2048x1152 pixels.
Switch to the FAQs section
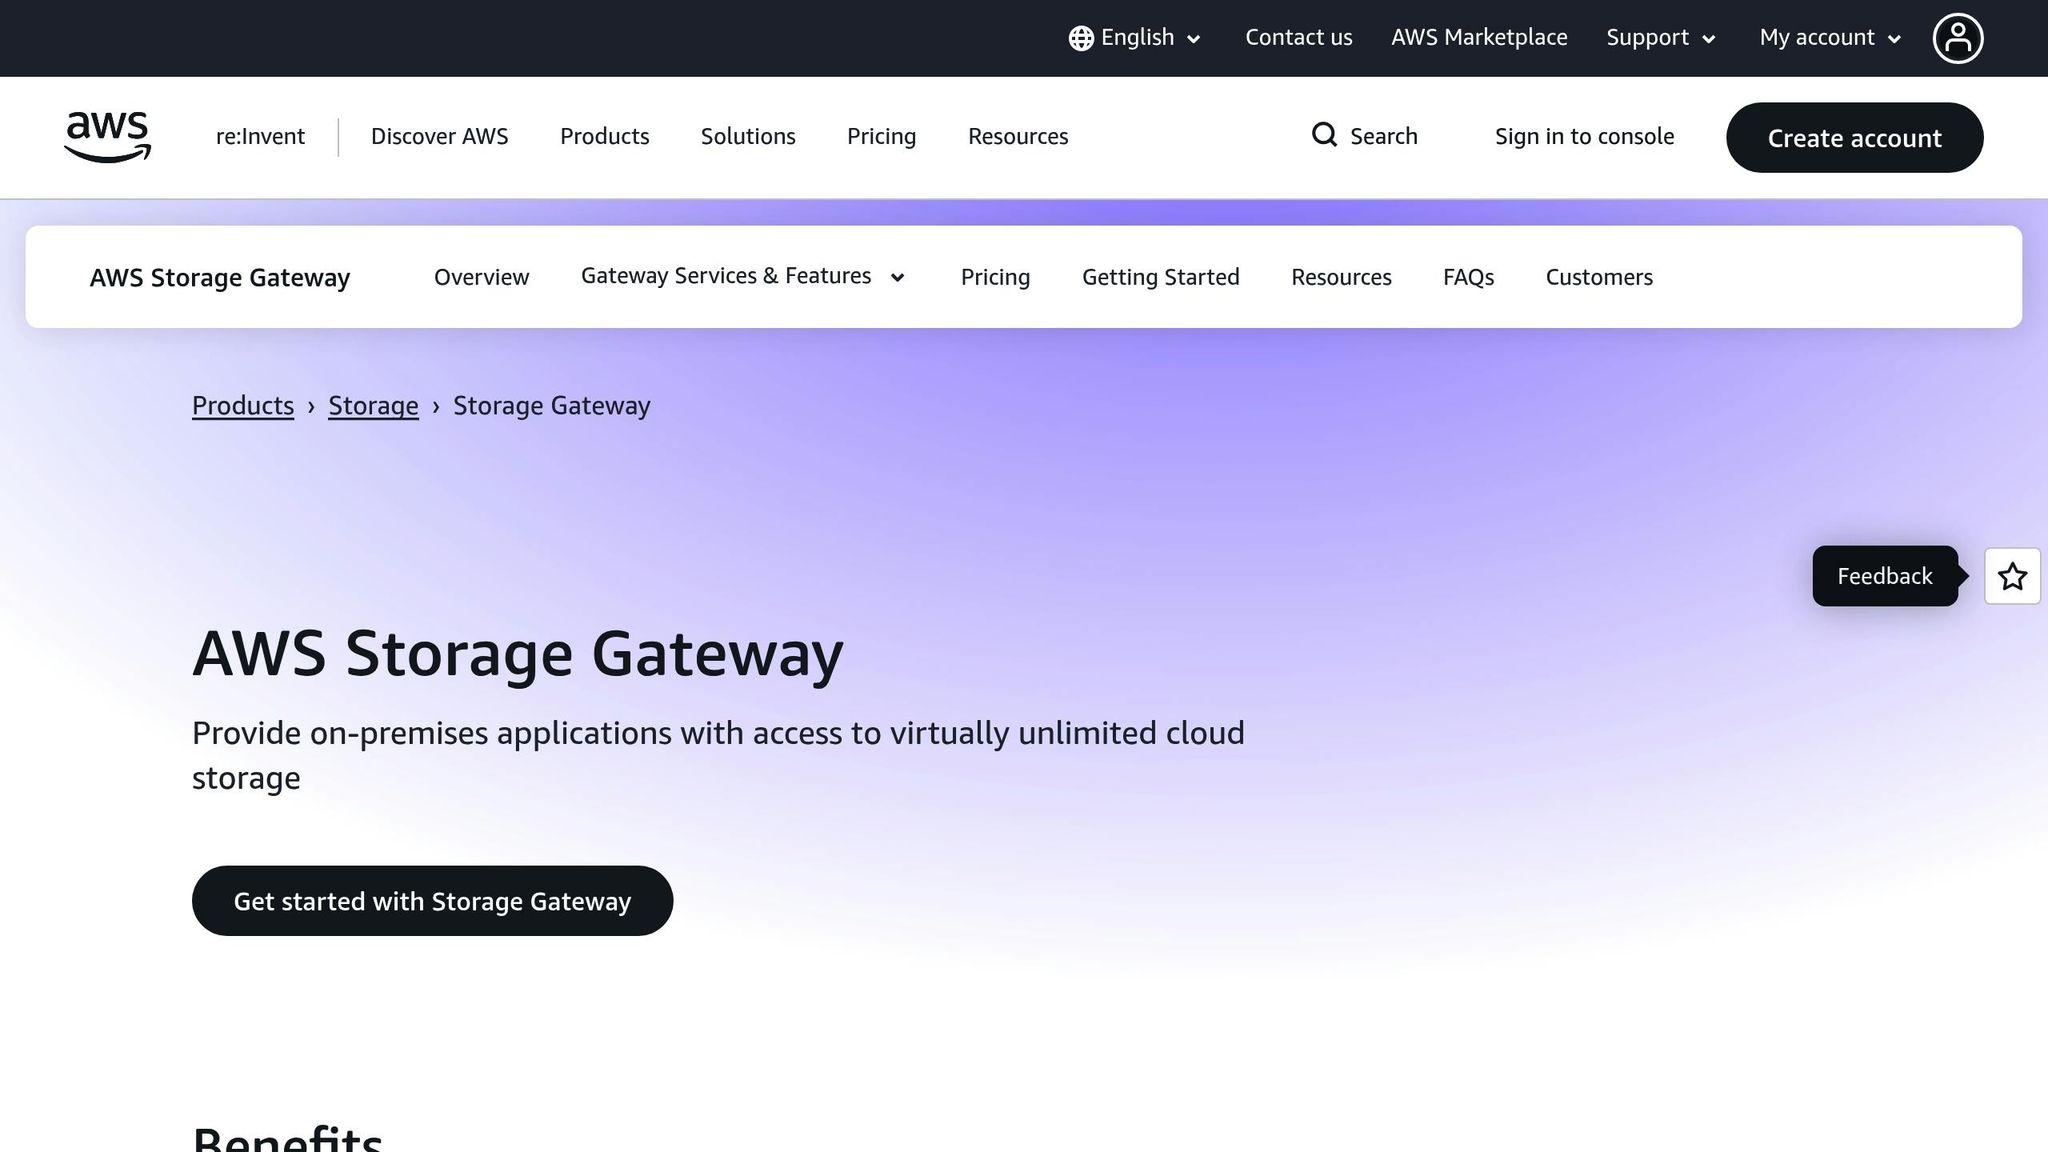pyautogui.click(x=1468, y=277)
